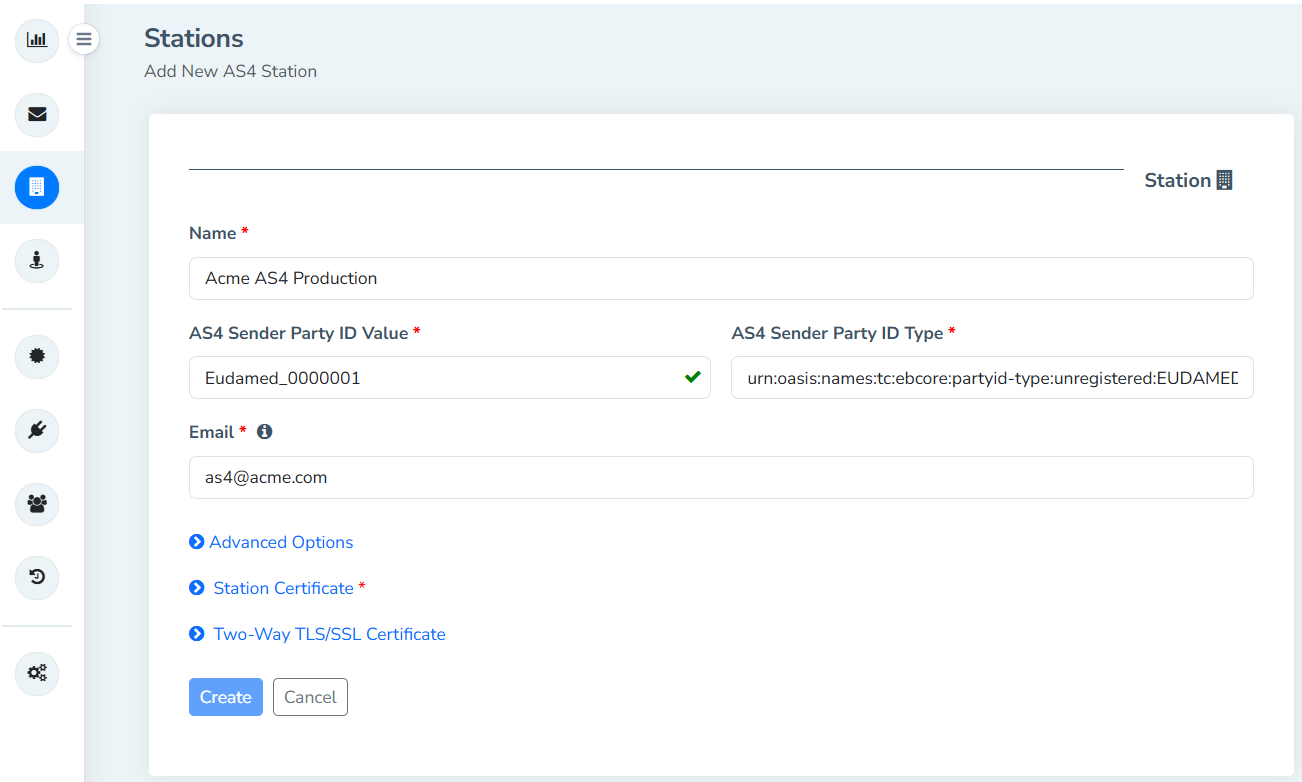The image size is (1302, 782).
Task: Open the partners street-view person icon
Action: point(37,261)
